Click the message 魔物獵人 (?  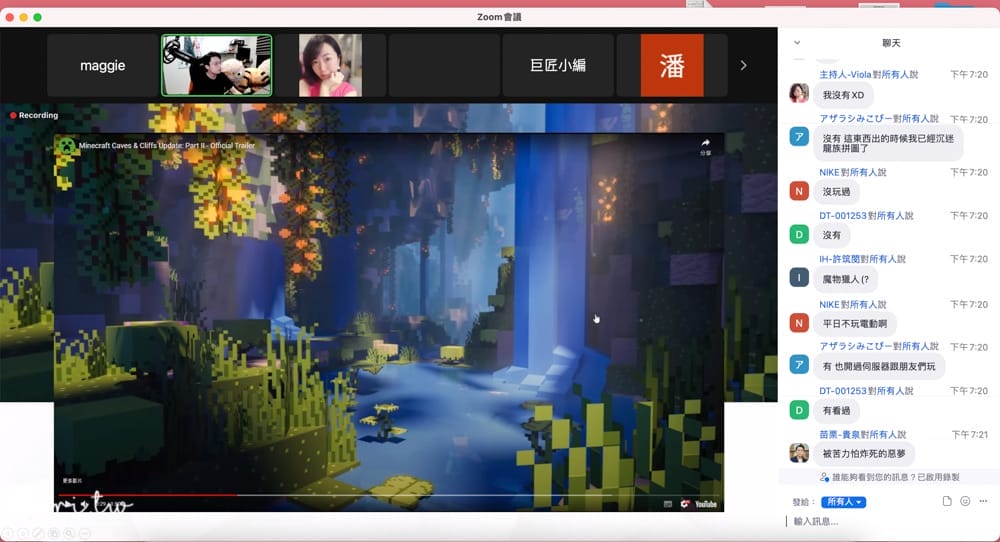[846, 279]
